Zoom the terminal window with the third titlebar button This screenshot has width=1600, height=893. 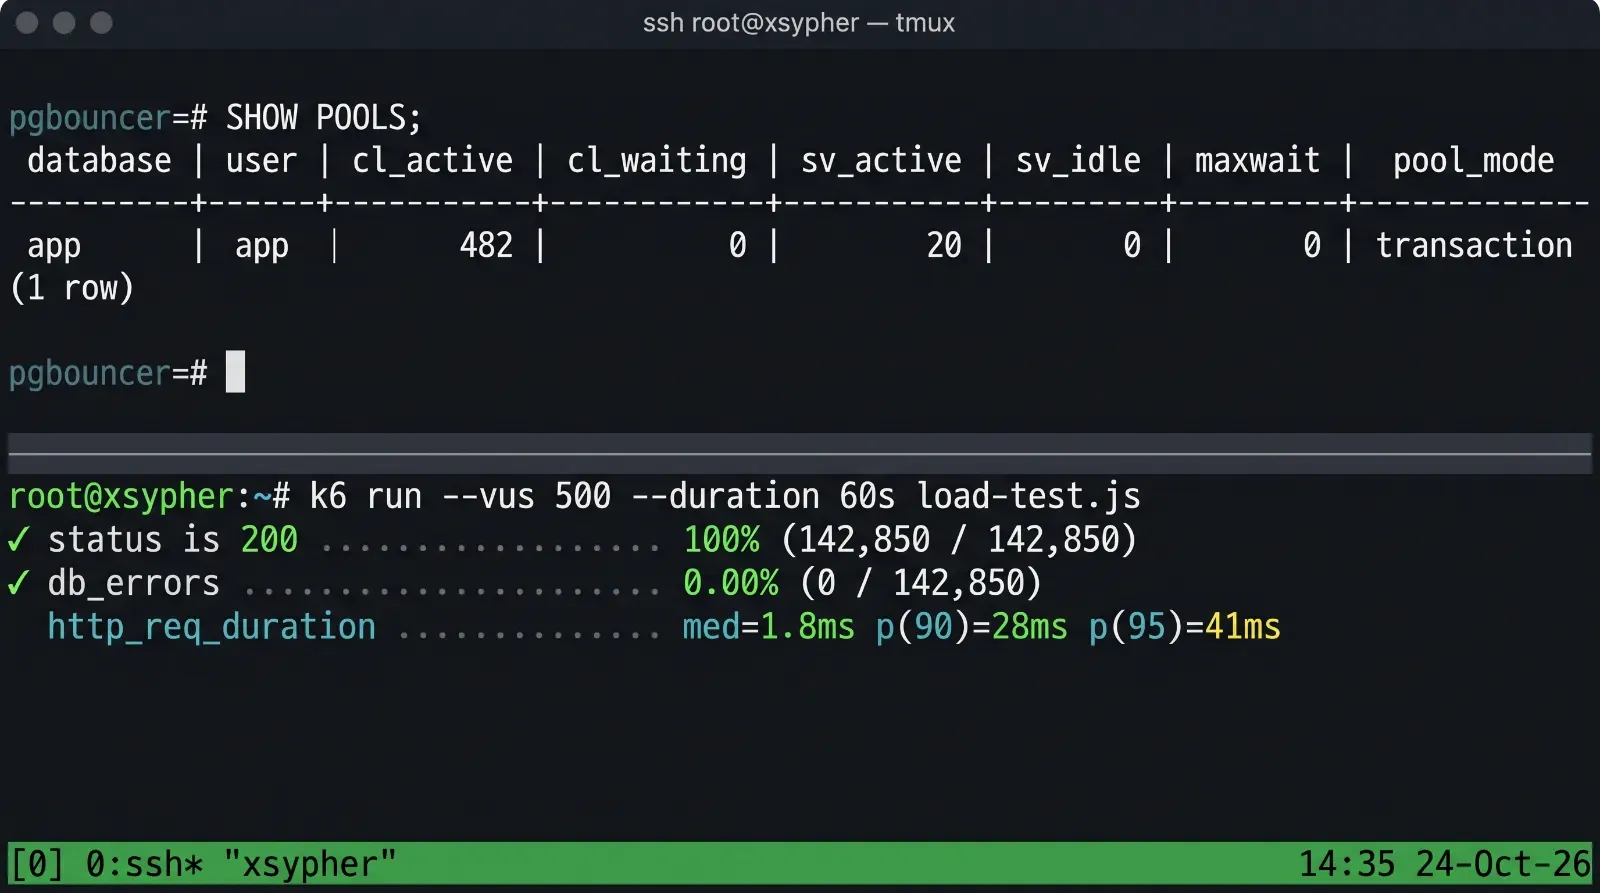[x=101, y=23]
